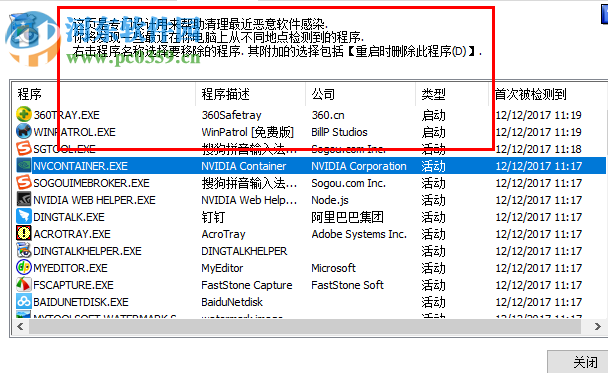Click the 钉钉 description cell

(x=213, y=217)
